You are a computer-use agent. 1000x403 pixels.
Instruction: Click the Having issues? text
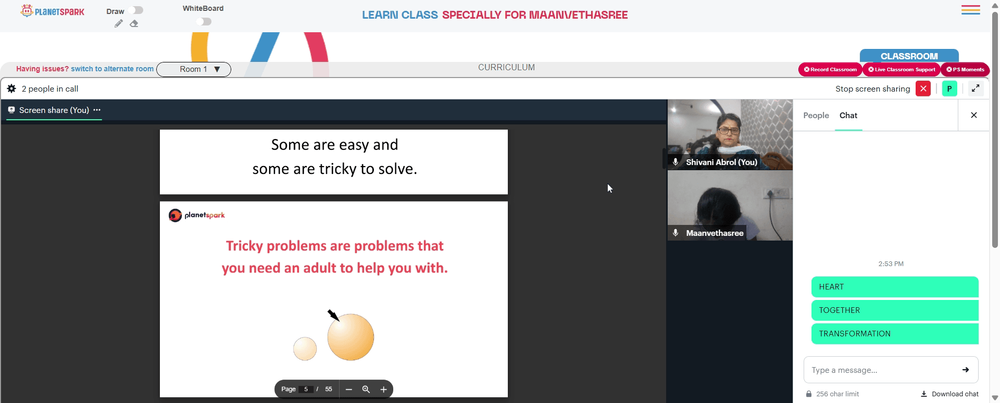pos(42,69)
